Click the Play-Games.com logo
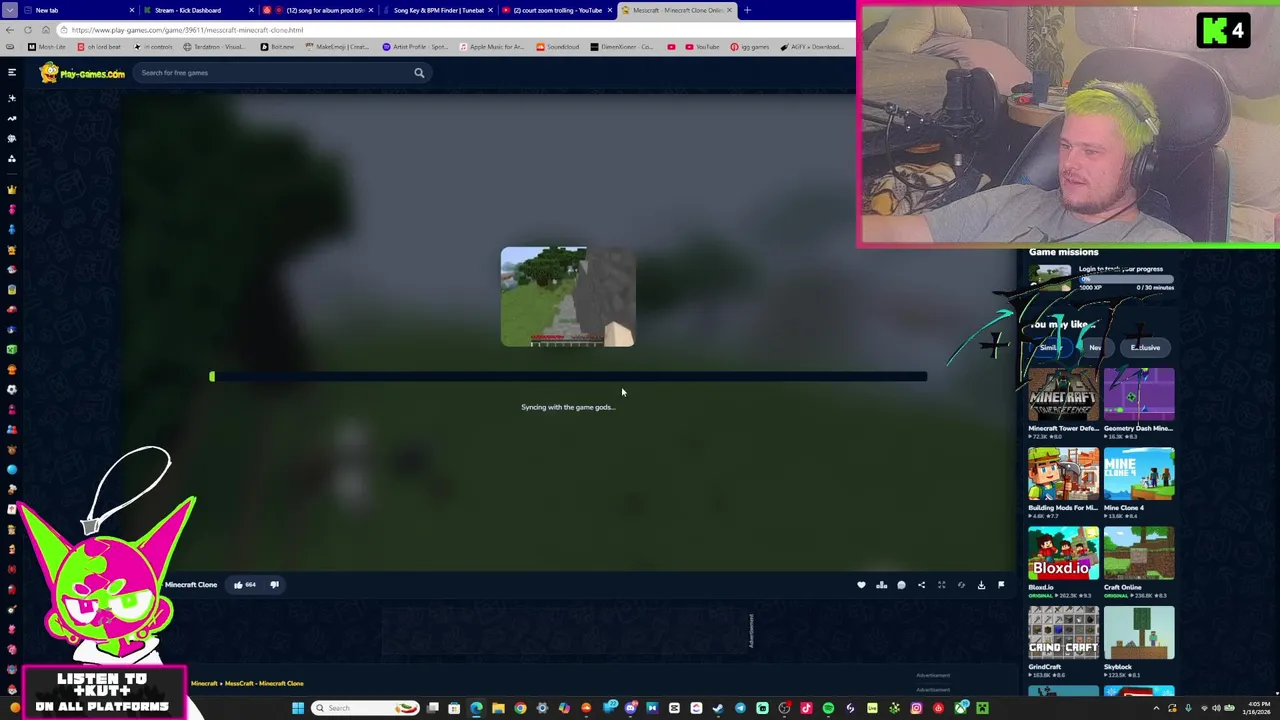 pos(82,73)
